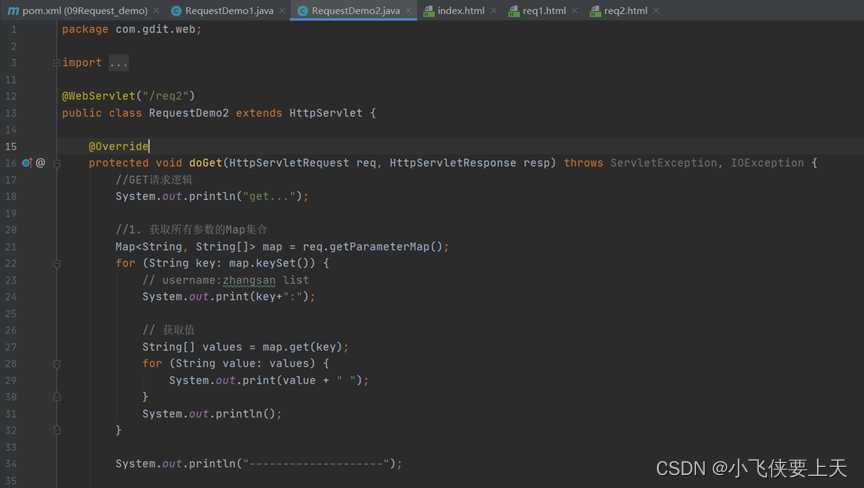Close the pom.xml editor tab
Screen dimensions: 864x488
157,11
